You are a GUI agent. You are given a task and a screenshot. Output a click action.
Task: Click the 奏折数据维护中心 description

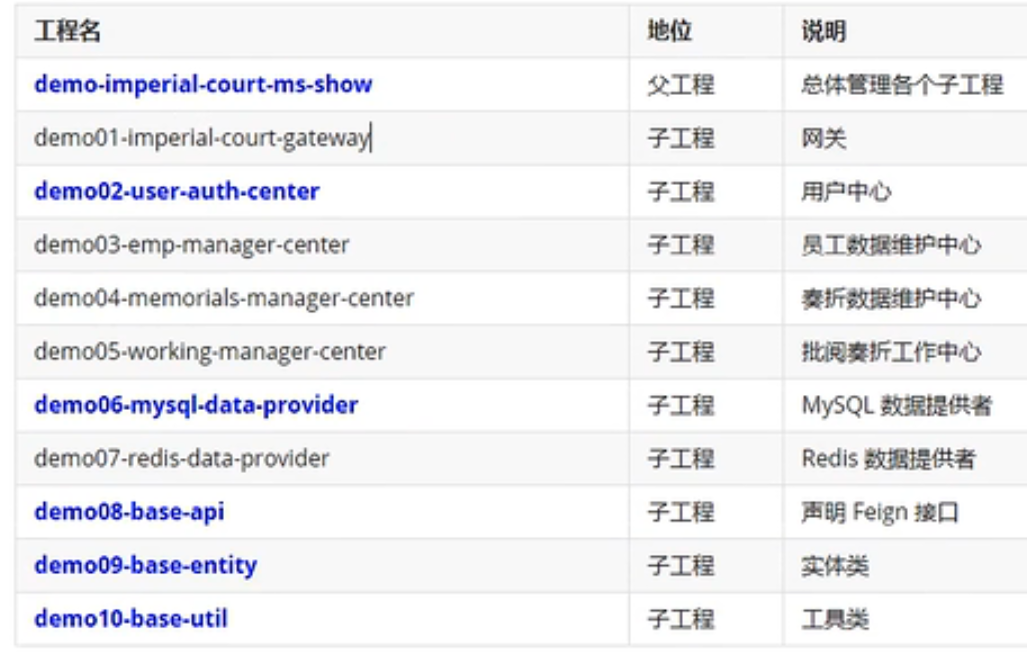(x=891, y=299)
